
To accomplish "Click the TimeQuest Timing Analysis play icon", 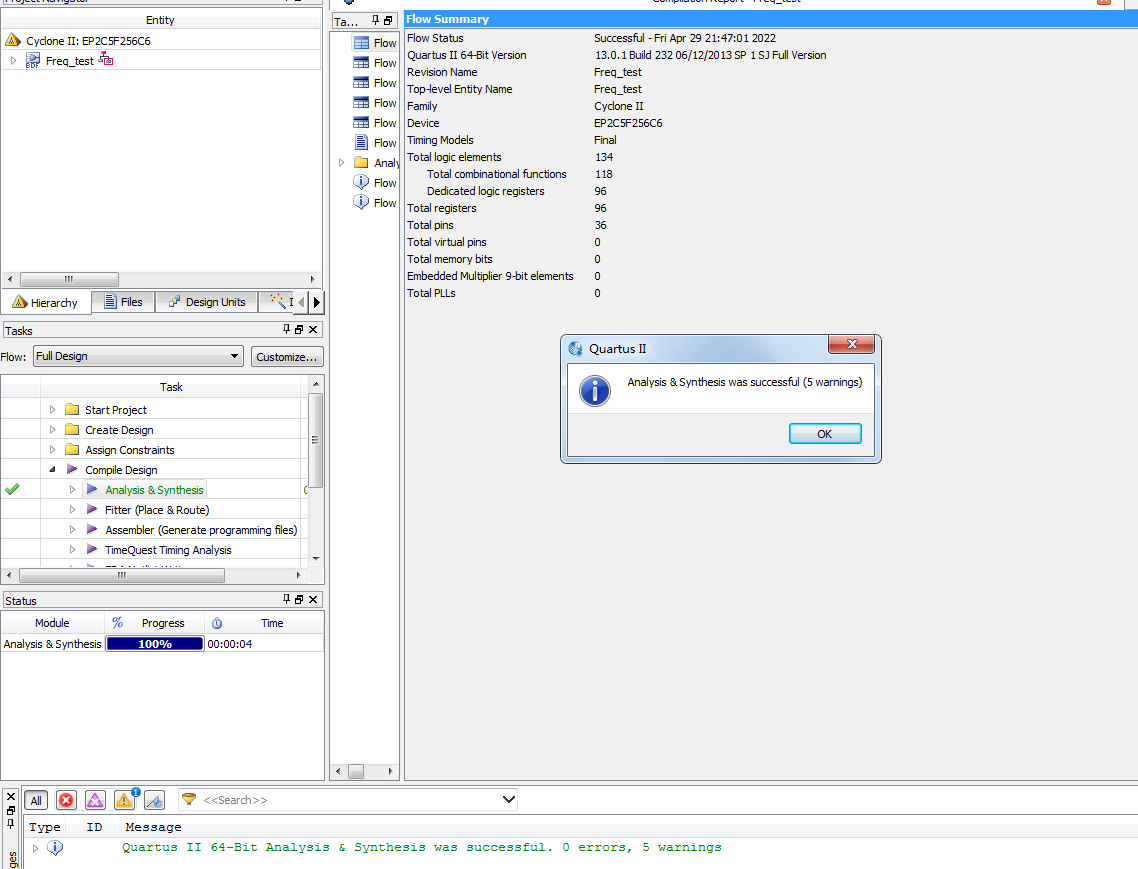I will [x=92, y=549].
